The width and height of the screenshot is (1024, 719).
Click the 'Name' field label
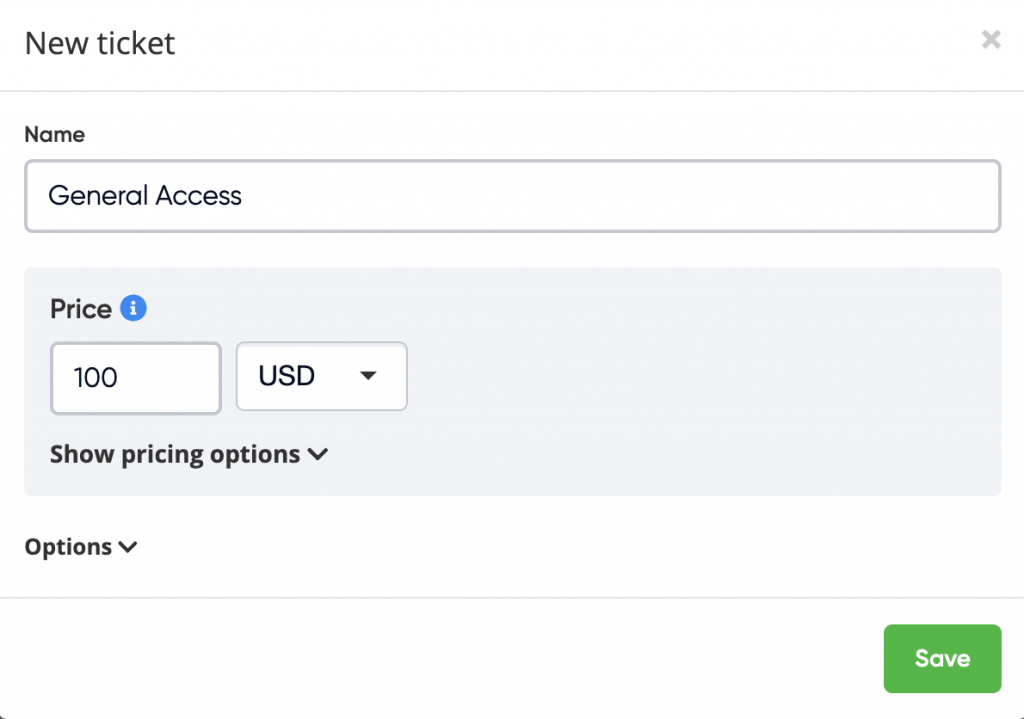pyautogui.click(x=55, y=135)
